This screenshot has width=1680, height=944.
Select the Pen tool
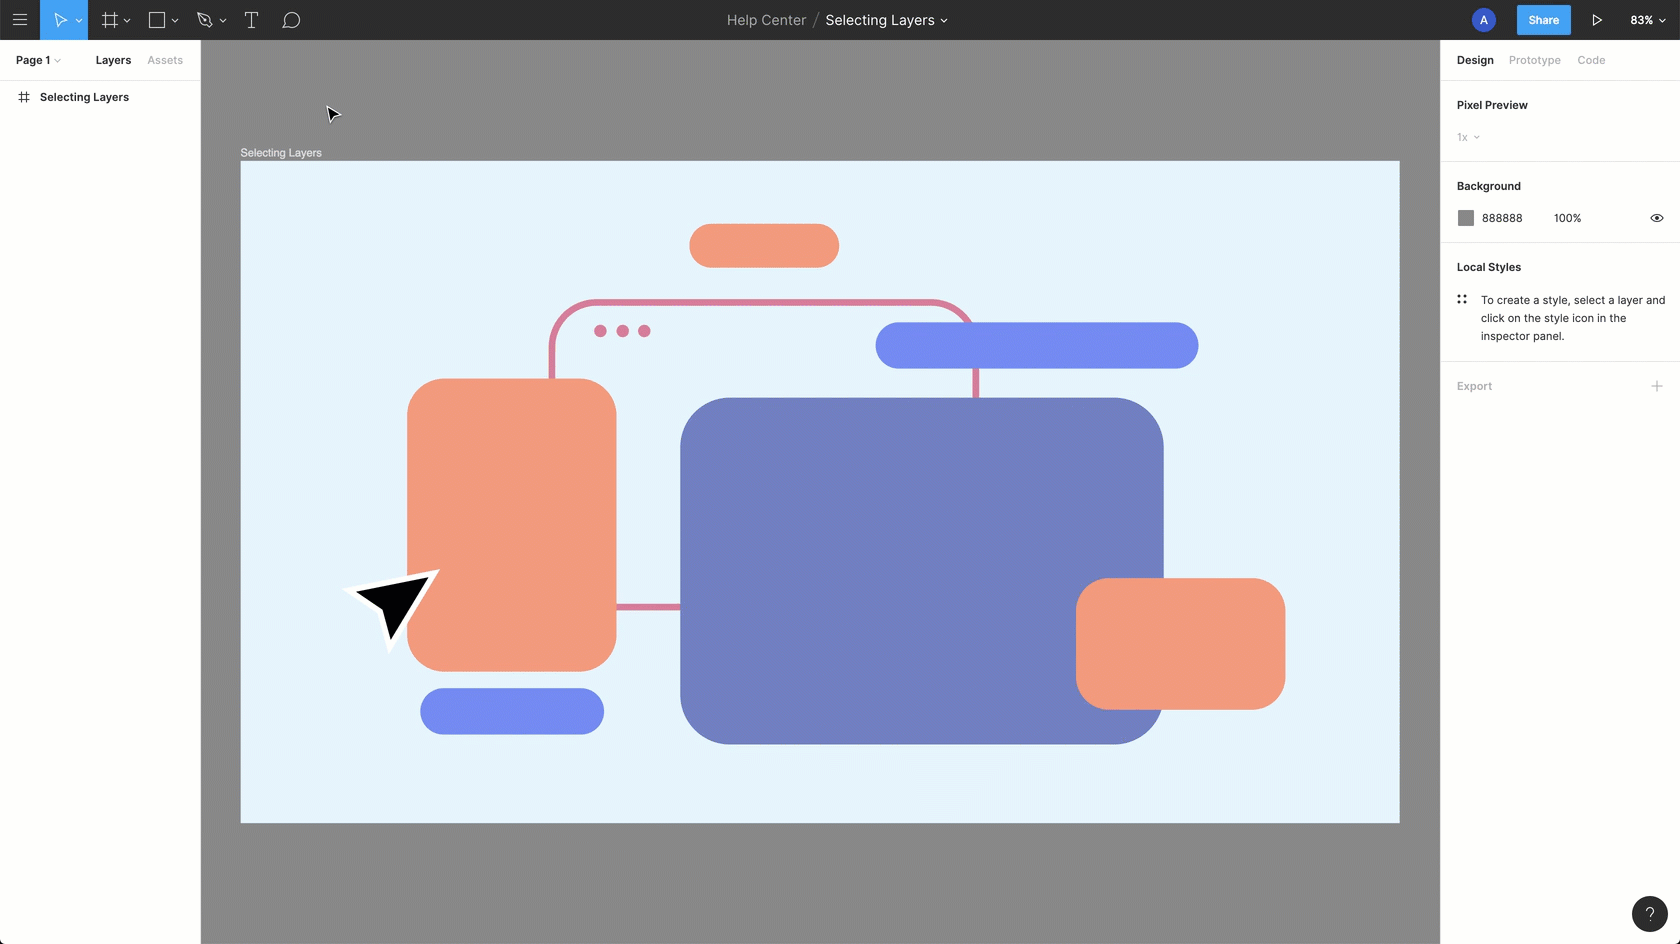click(205, 20)
